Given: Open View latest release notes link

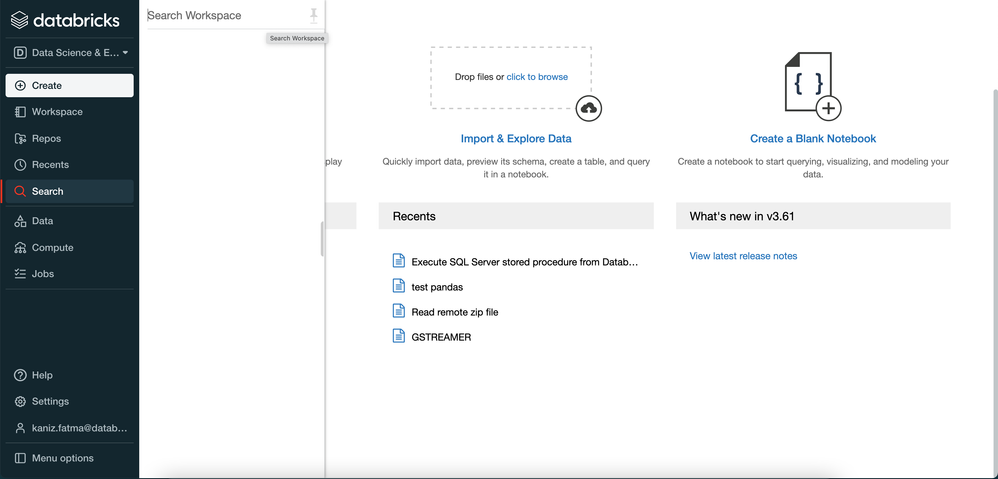Looking at the screenshot, I should tap(743, 256).
